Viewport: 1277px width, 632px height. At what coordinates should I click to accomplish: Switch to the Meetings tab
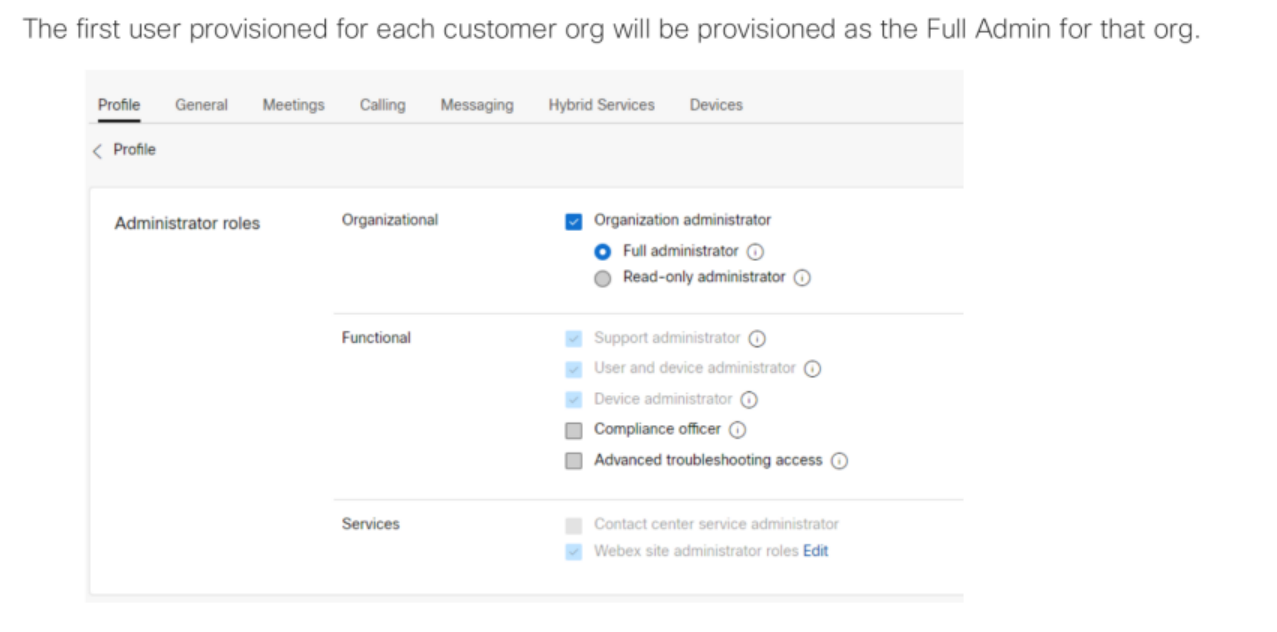click(293, 105)
